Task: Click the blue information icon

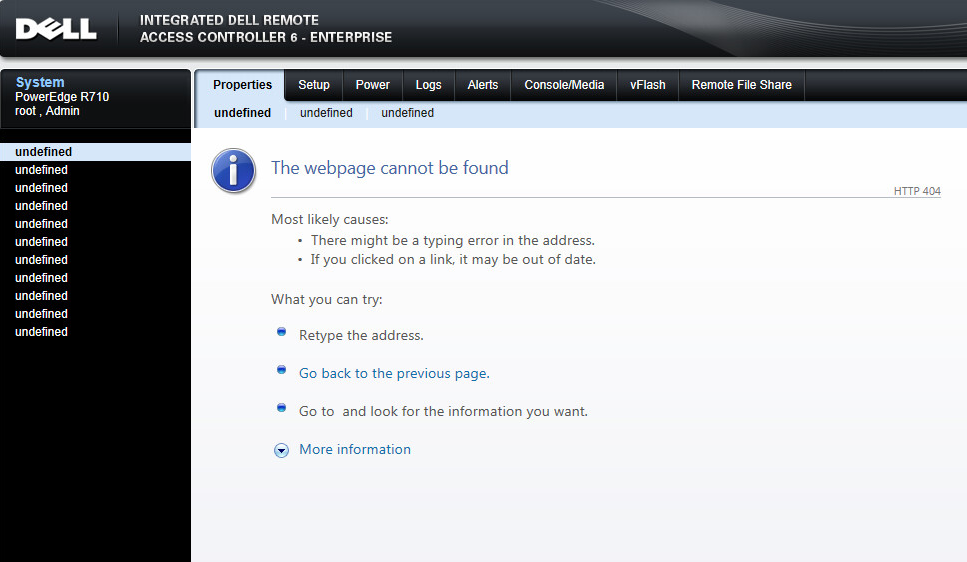Action: [x=234, y=170]
